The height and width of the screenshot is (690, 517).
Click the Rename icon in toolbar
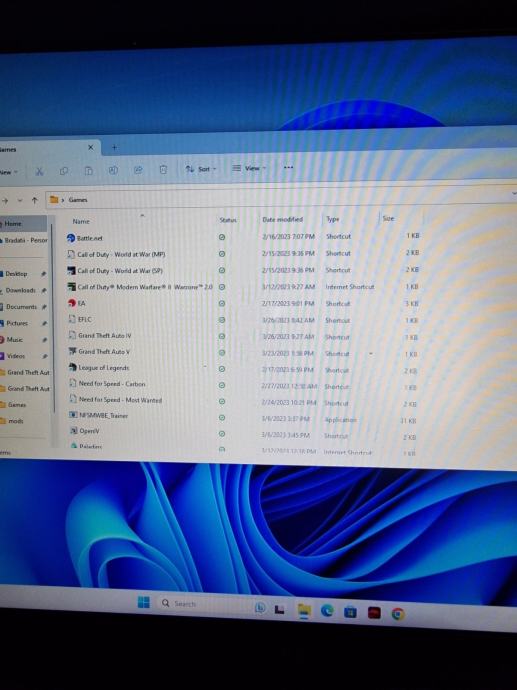tap(113, 170)
